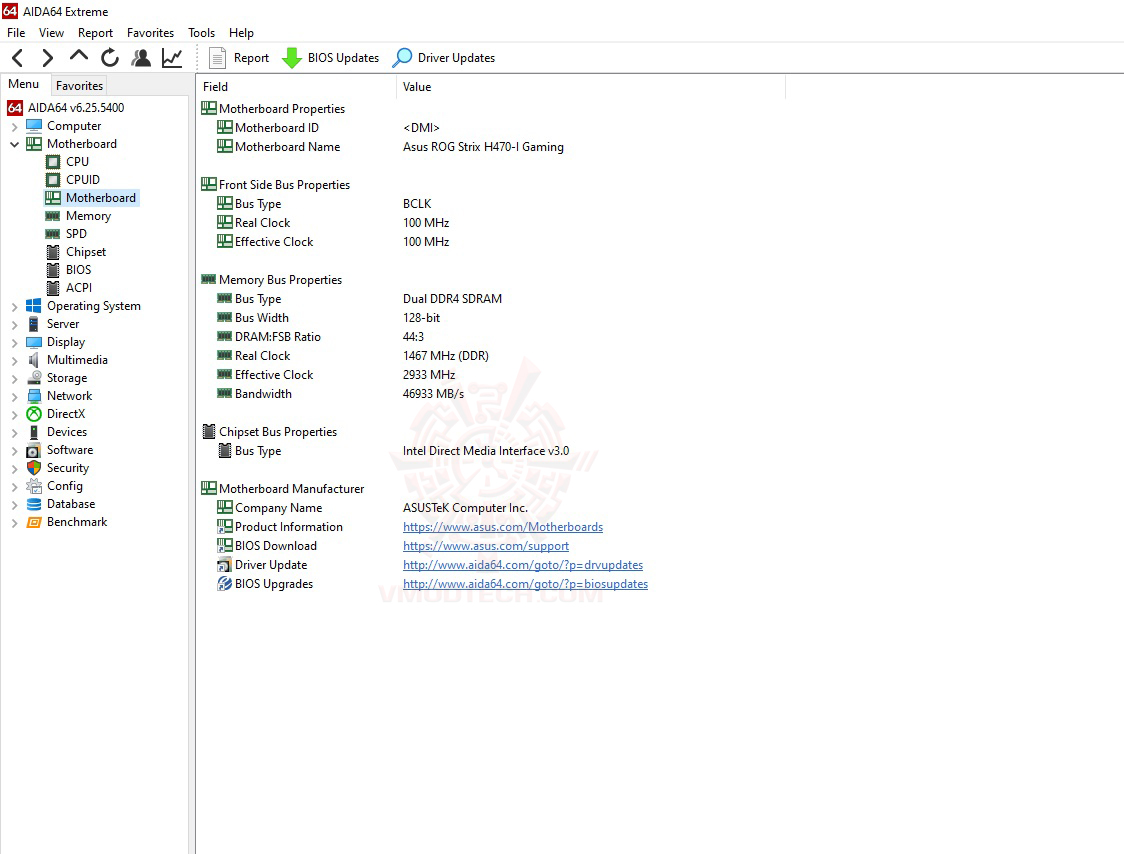The width and height of the screenshot is (1124, 854).
Task: Click the Refresh toolbar icon
Action: click(110, 57)
